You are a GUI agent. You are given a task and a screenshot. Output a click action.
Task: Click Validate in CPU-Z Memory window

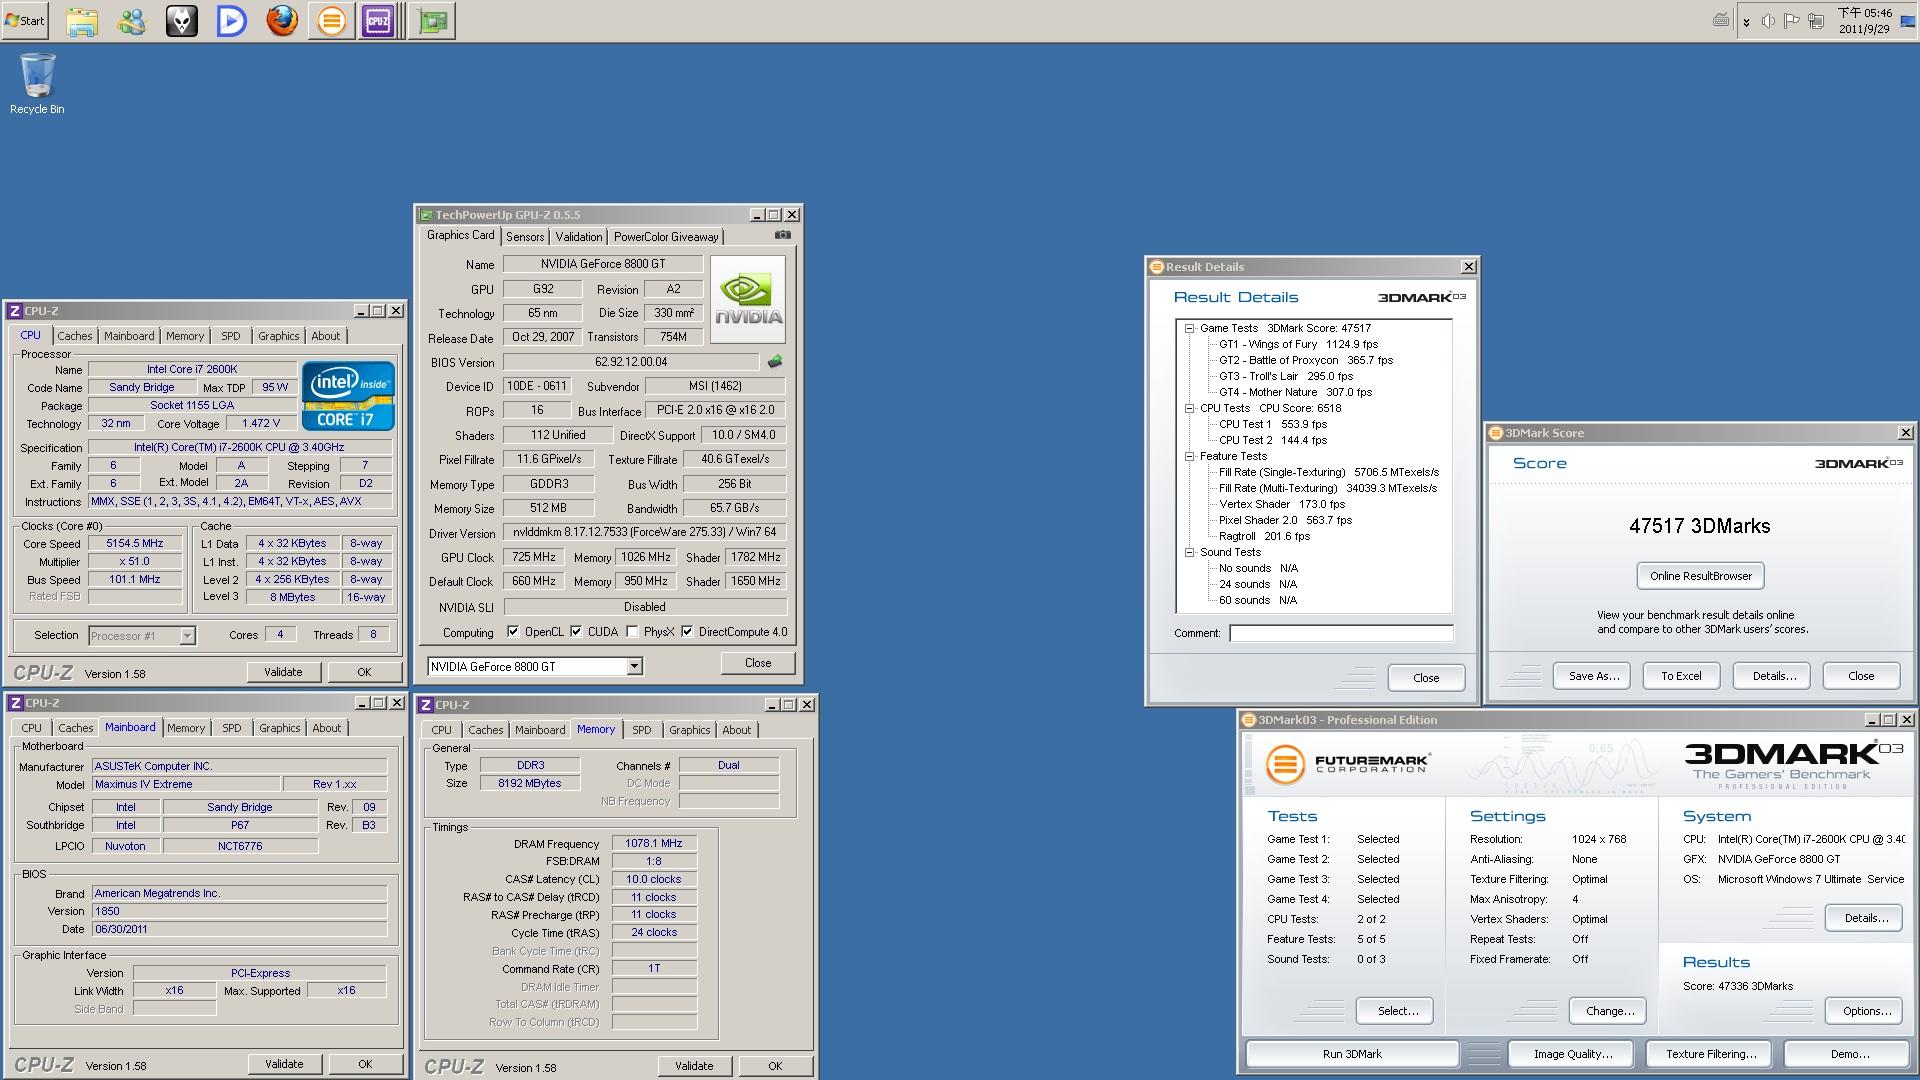pyautogui.click(x=694, y=1066)
